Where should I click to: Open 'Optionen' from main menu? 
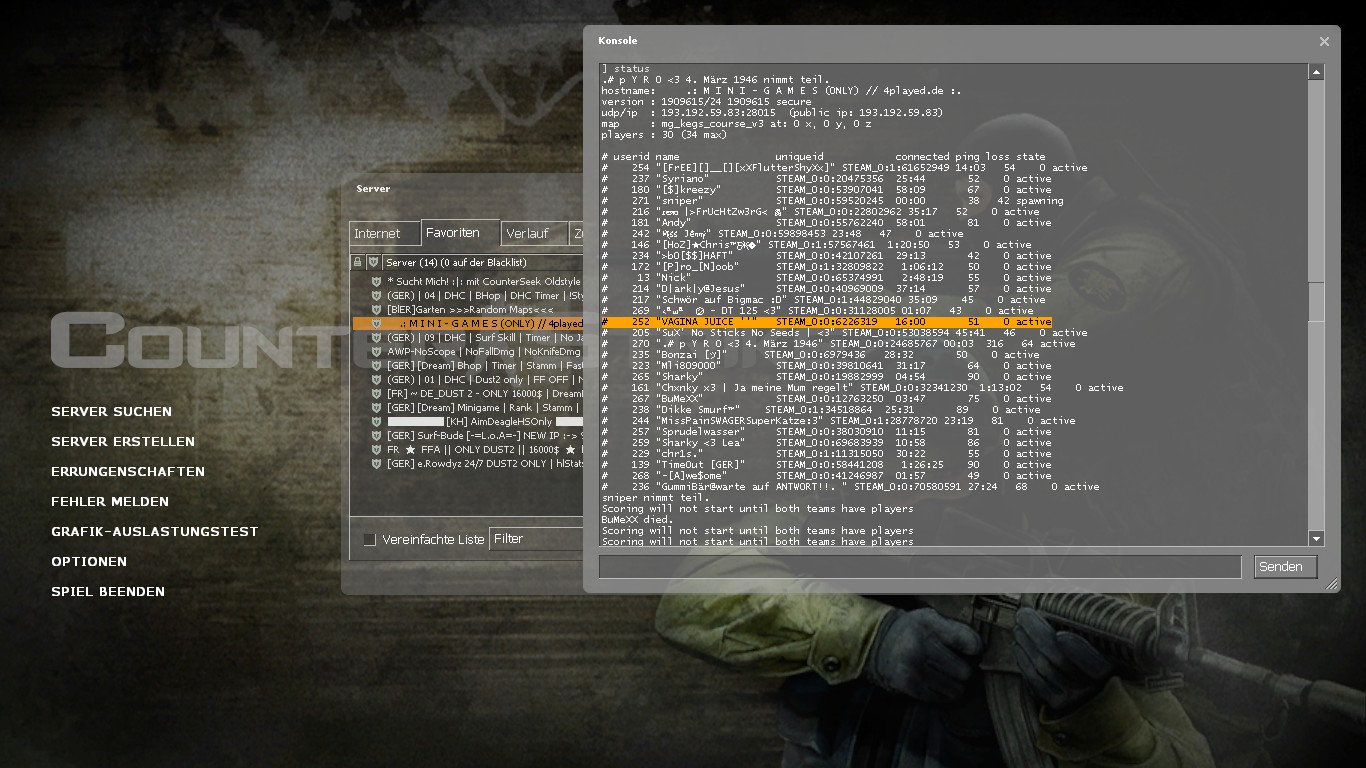tap(89, 561)
